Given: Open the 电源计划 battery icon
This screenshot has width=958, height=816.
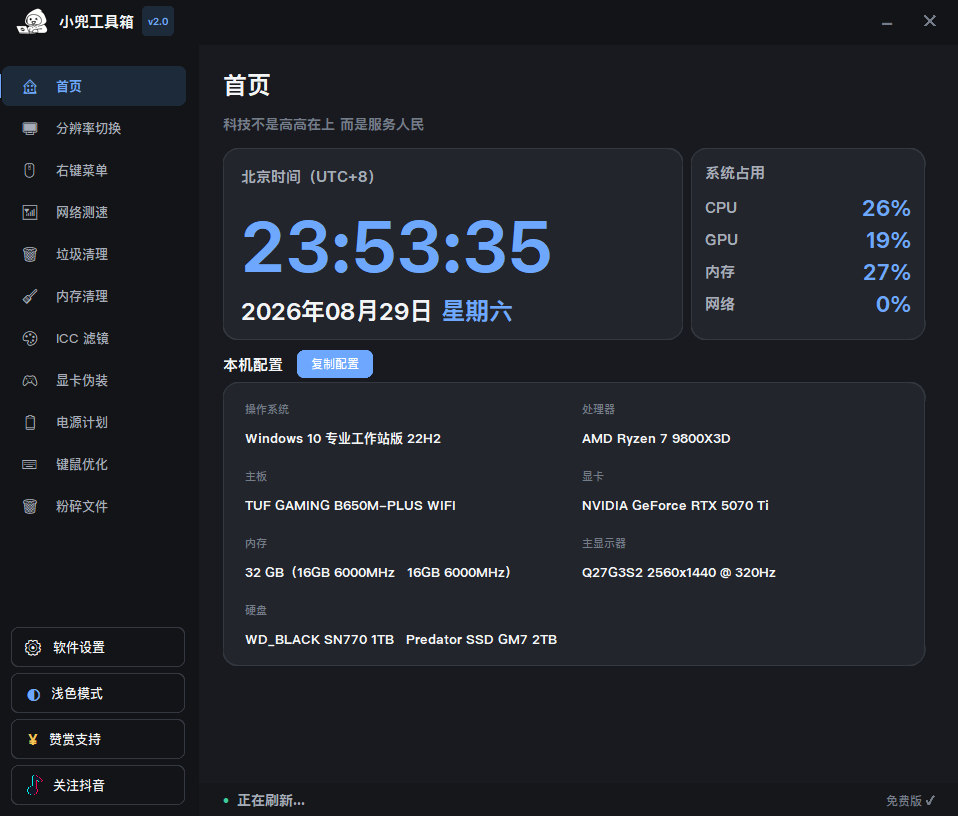Looking at the screenshot, I should point(30,423).
